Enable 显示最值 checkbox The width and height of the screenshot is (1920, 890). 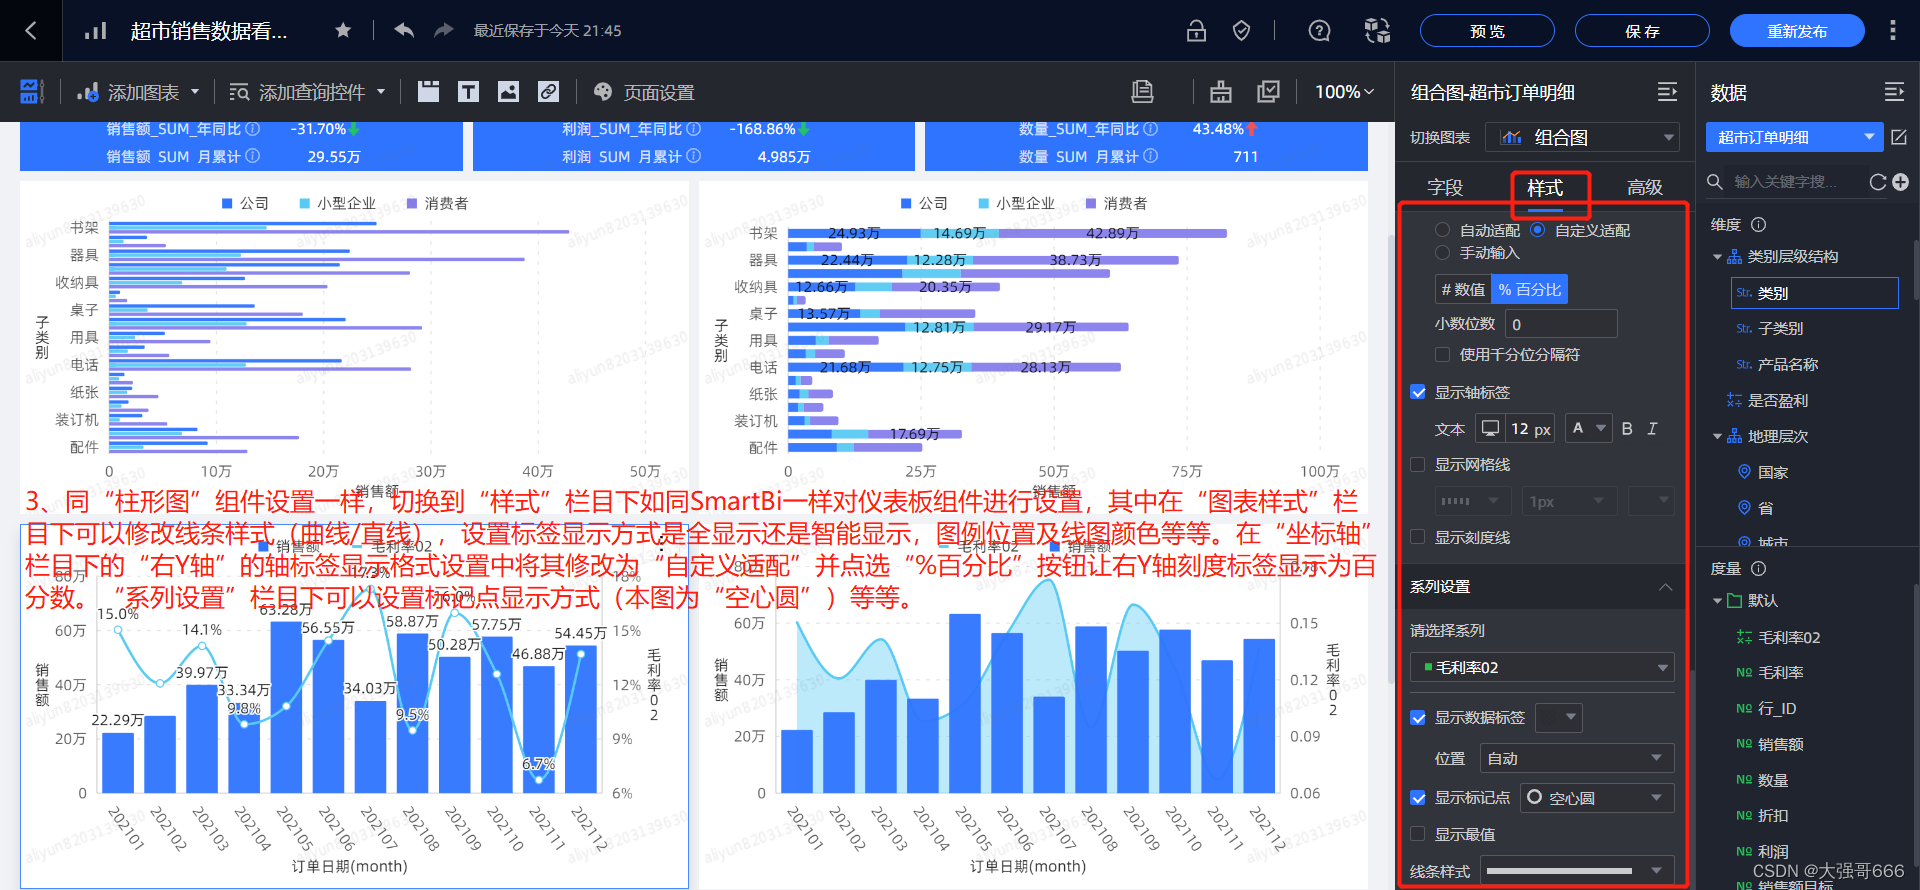1417,834
